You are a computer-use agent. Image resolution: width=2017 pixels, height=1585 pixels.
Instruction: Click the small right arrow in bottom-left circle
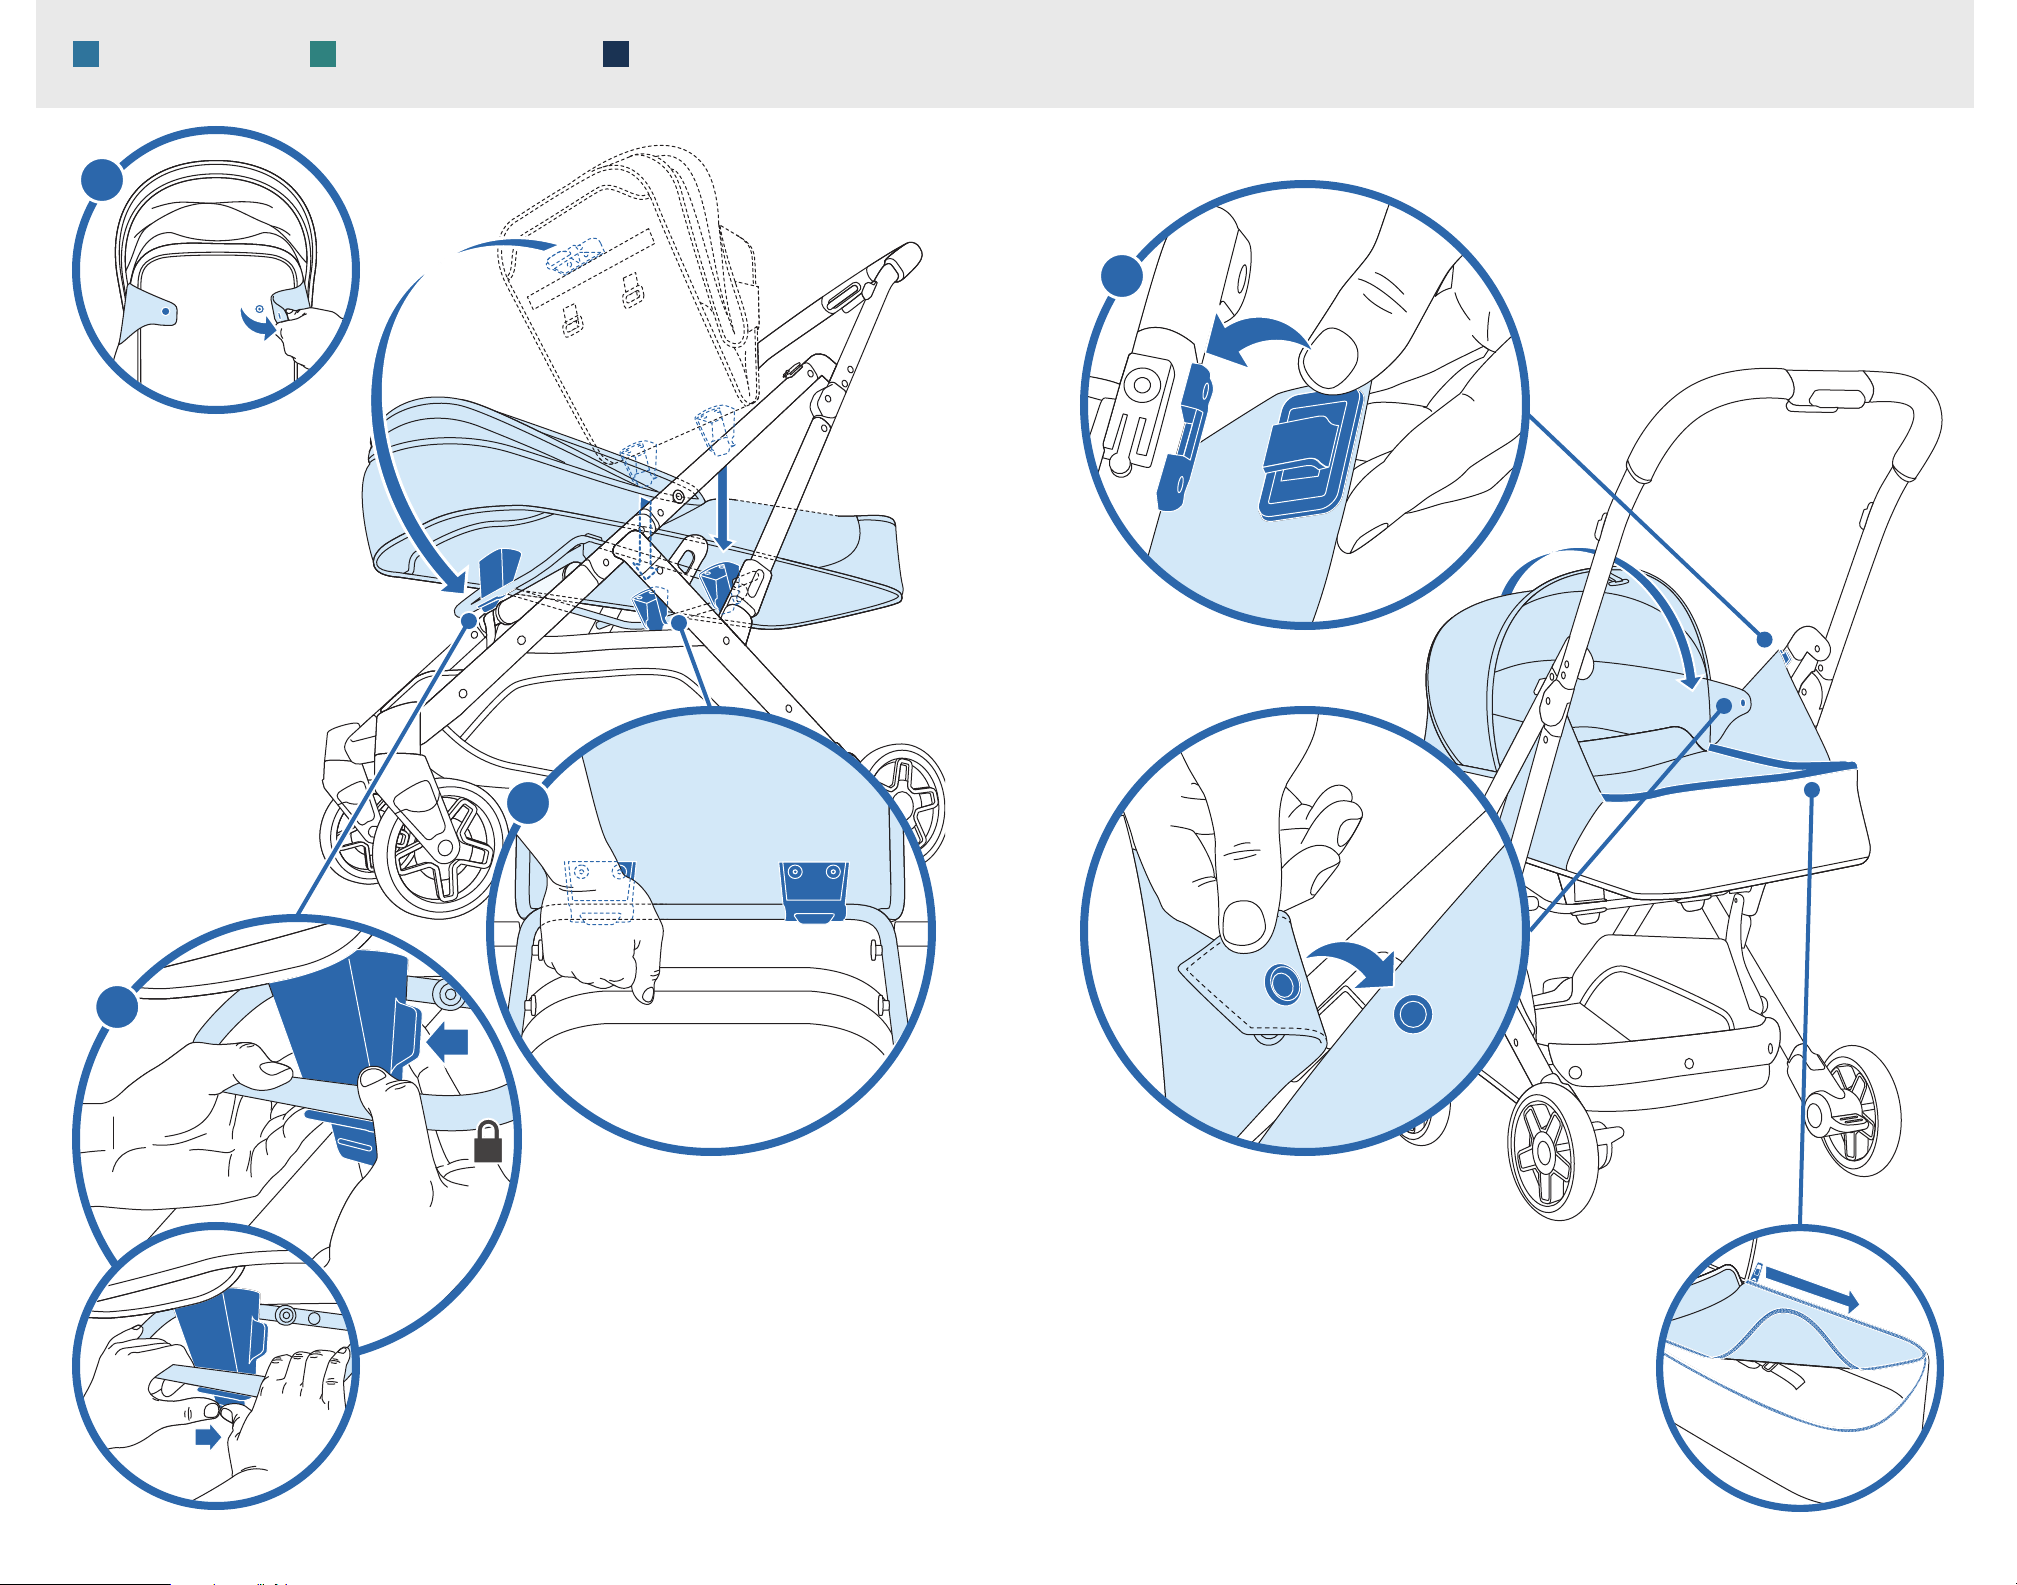click(x=207, y=1437)
